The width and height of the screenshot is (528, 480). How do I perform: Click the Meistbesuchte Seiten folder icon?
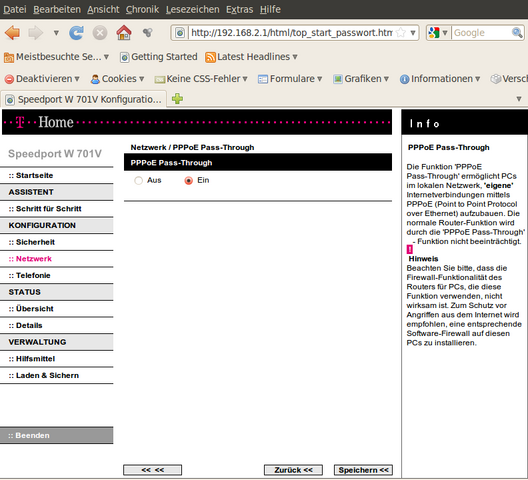(x=9, y=58)
